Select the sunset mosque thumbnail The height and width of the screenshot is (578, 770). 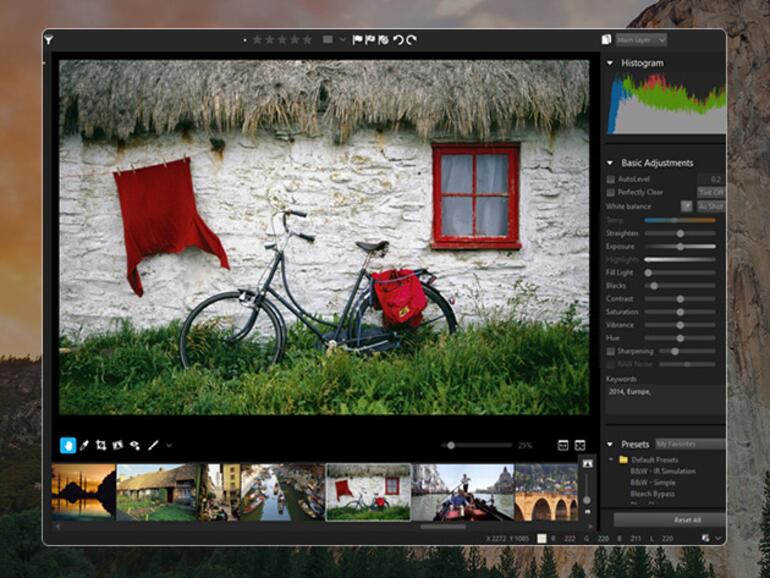click(x=83, y=492)
